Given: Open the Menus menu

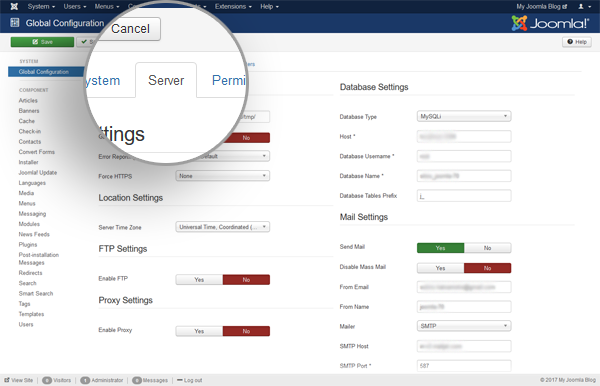Looking at the screenshot, I should (x=107, y=7).
